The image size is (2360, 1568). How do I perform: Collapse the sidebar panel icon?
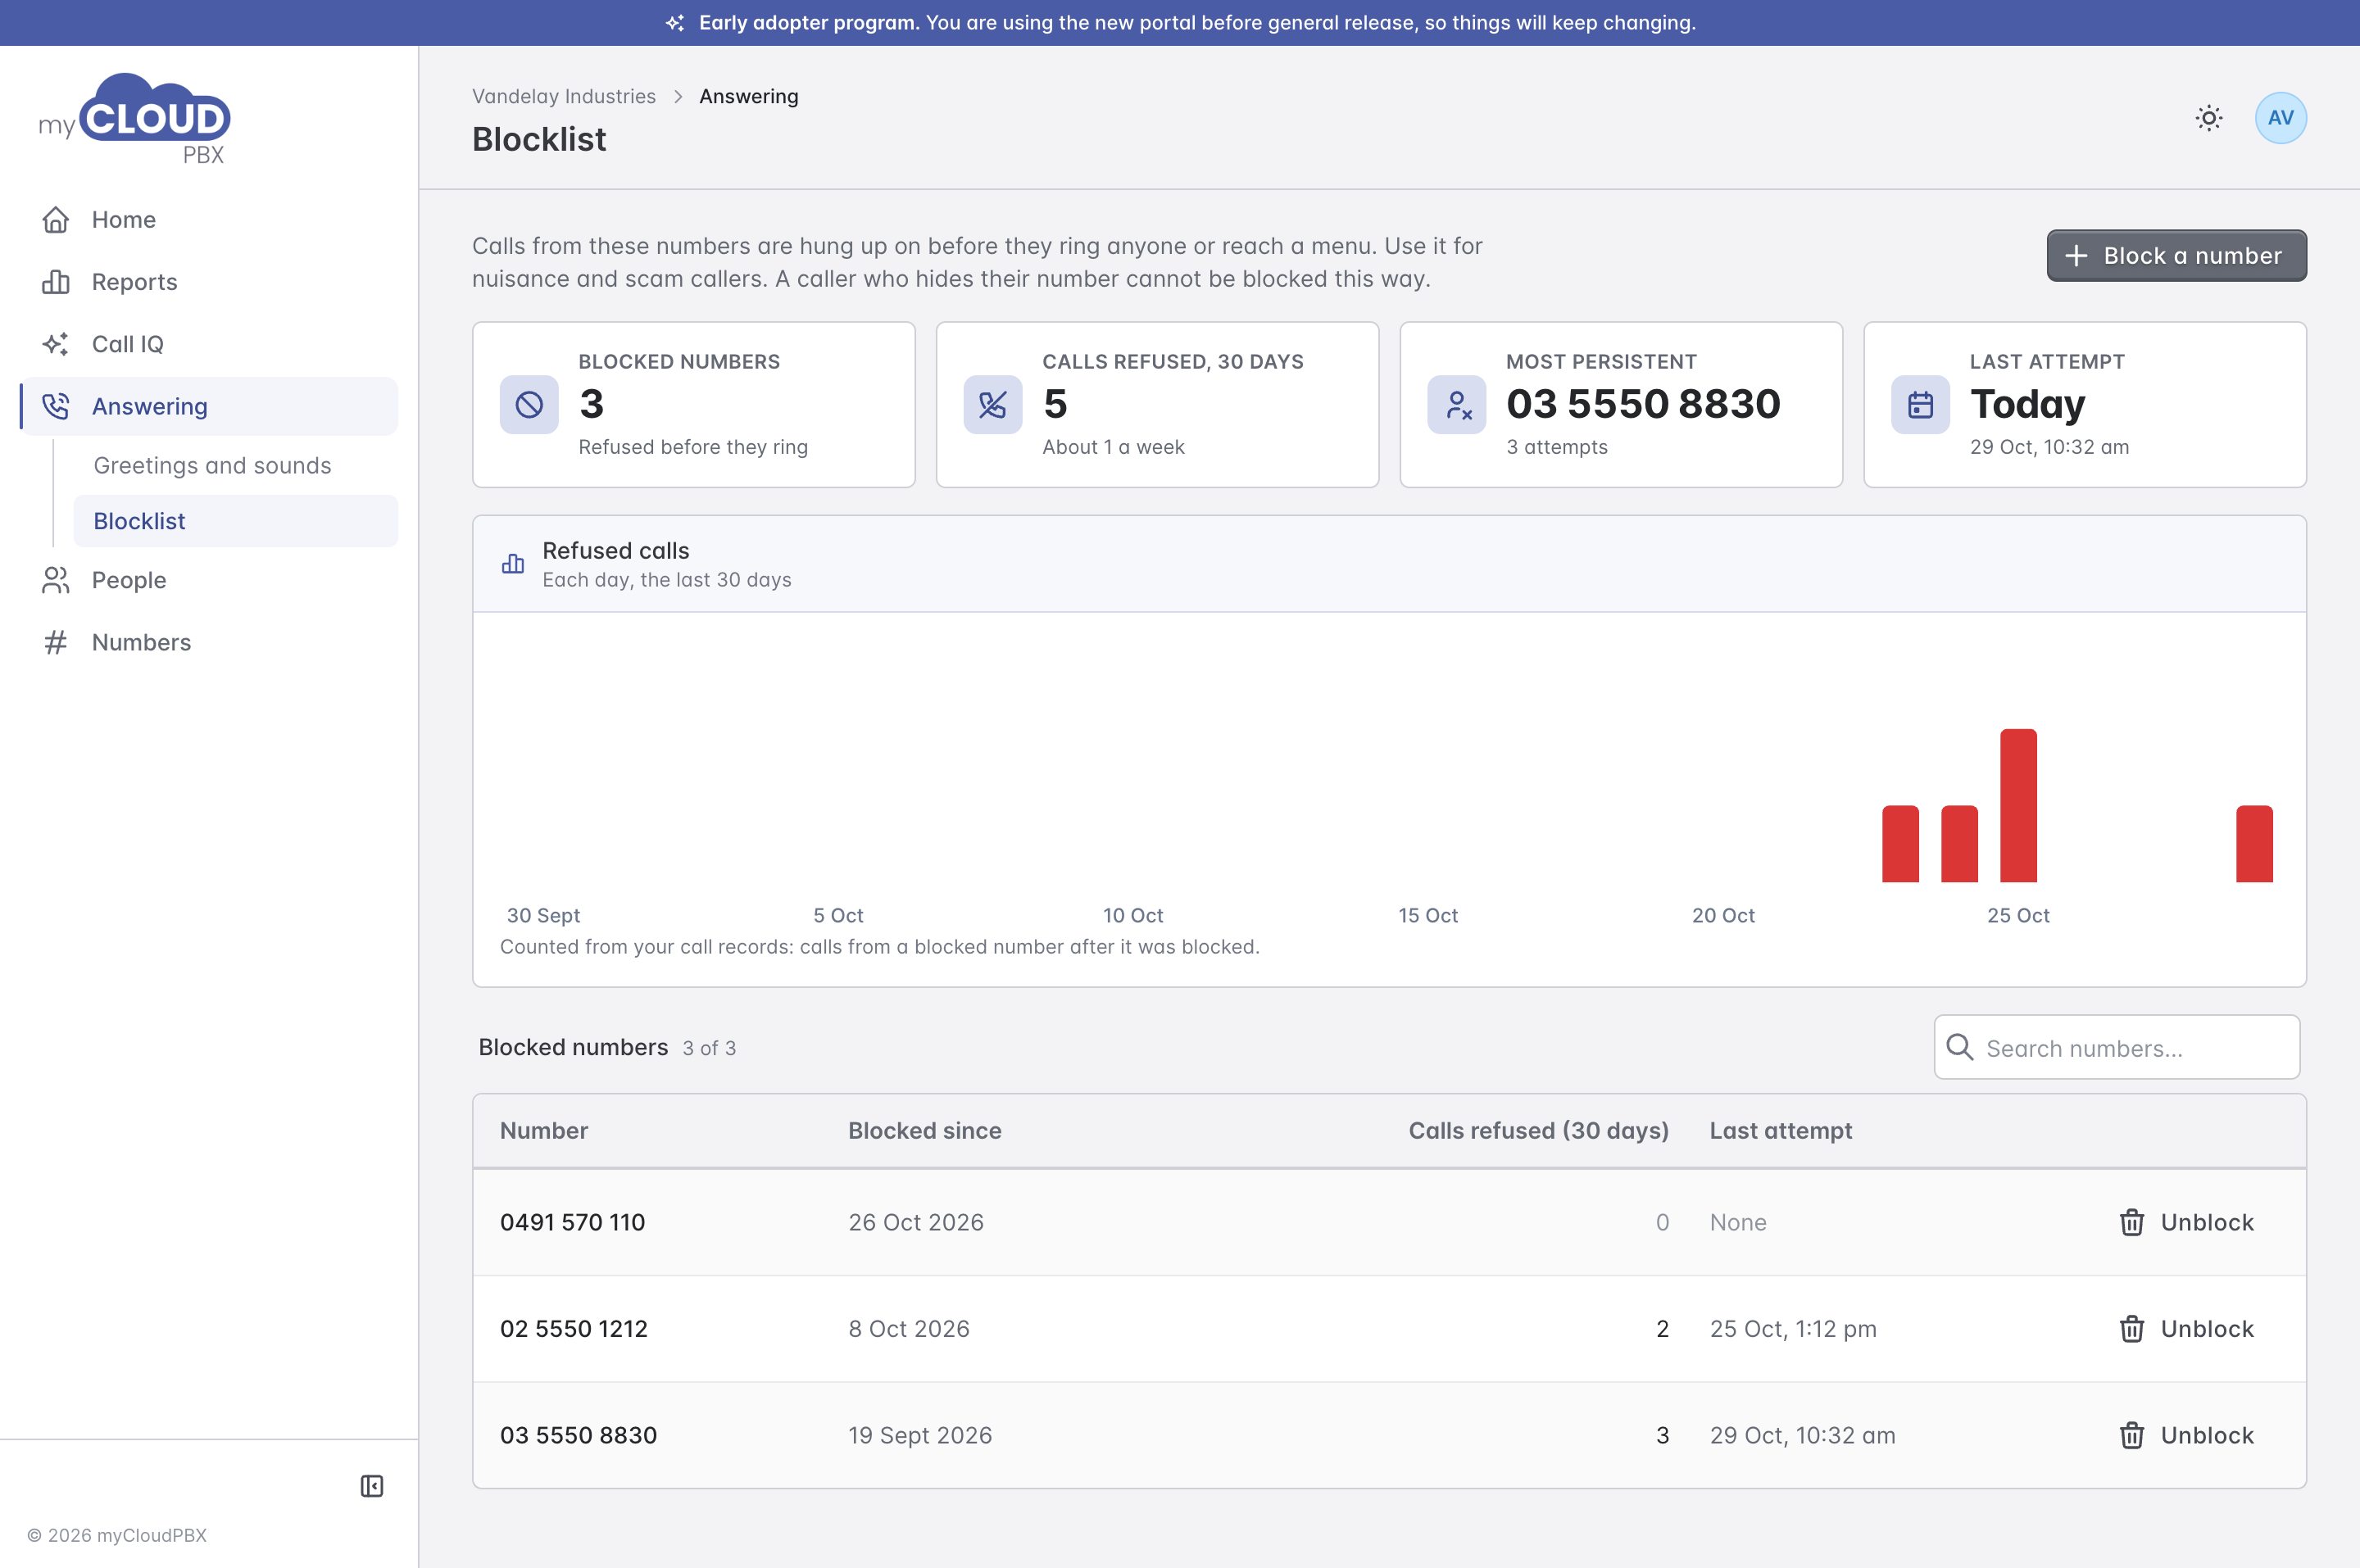tap(372, 1486)
